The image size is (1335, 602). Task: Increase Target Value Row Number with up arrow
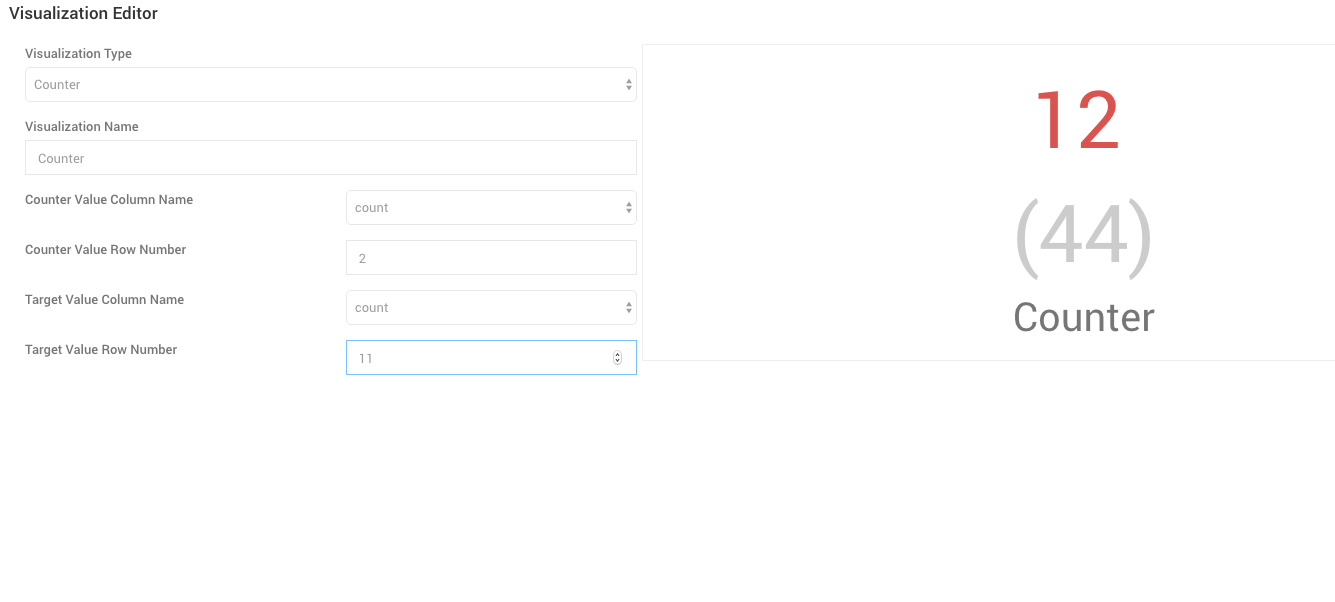[617, 355]
